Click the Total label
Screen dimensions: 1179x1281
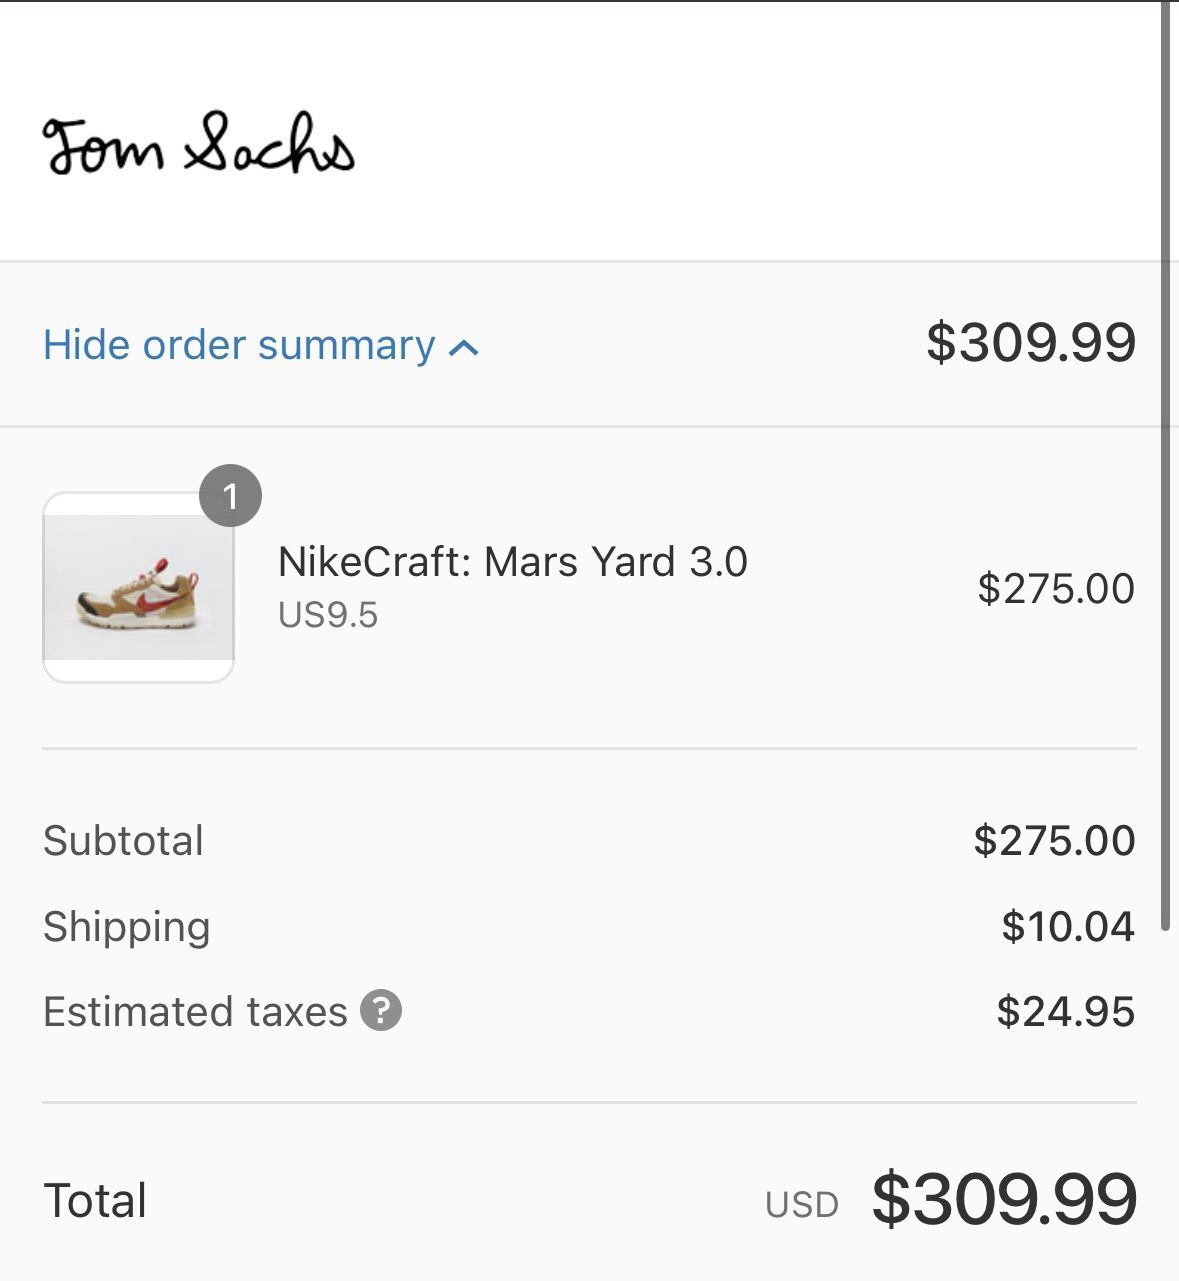[x=95, y=1200]
